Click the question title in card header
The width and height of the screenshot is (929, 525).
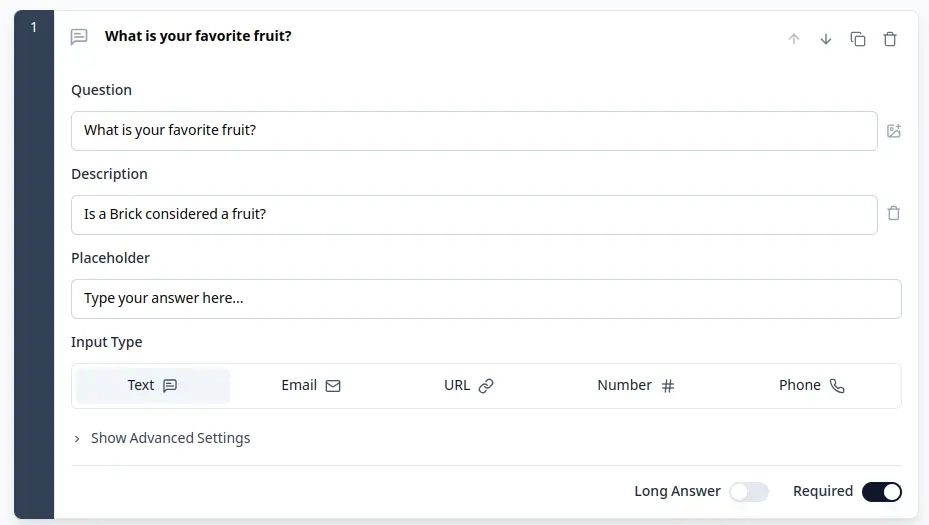(x=198, y=37)
